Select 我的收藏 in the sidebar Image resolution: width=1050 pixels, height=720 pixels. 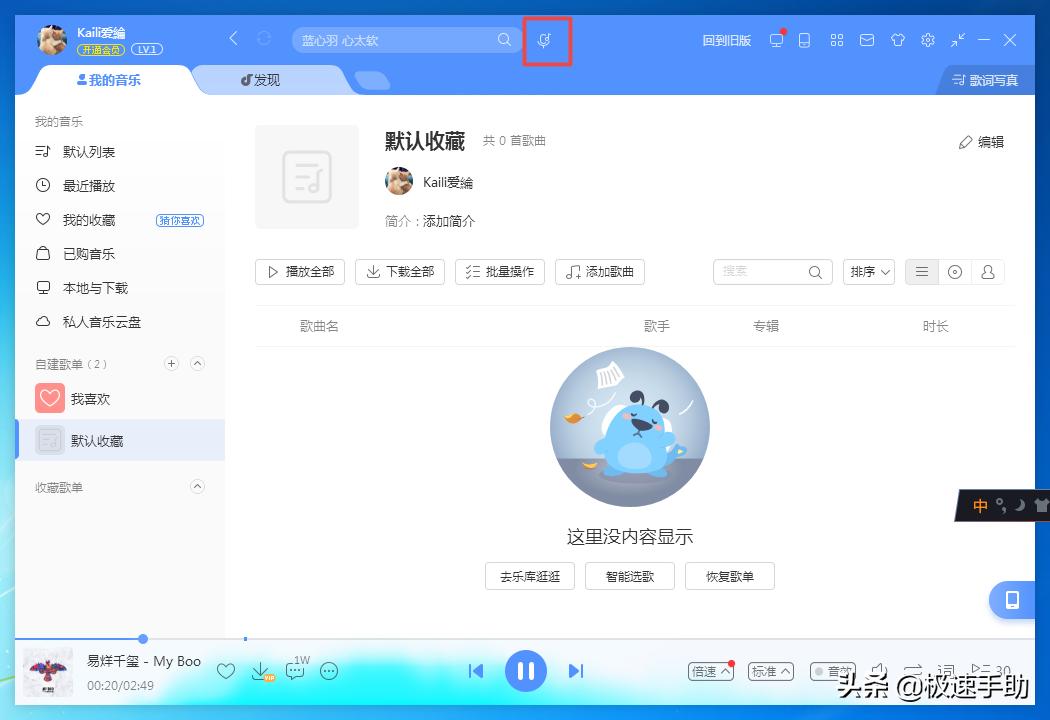[90, 219]
